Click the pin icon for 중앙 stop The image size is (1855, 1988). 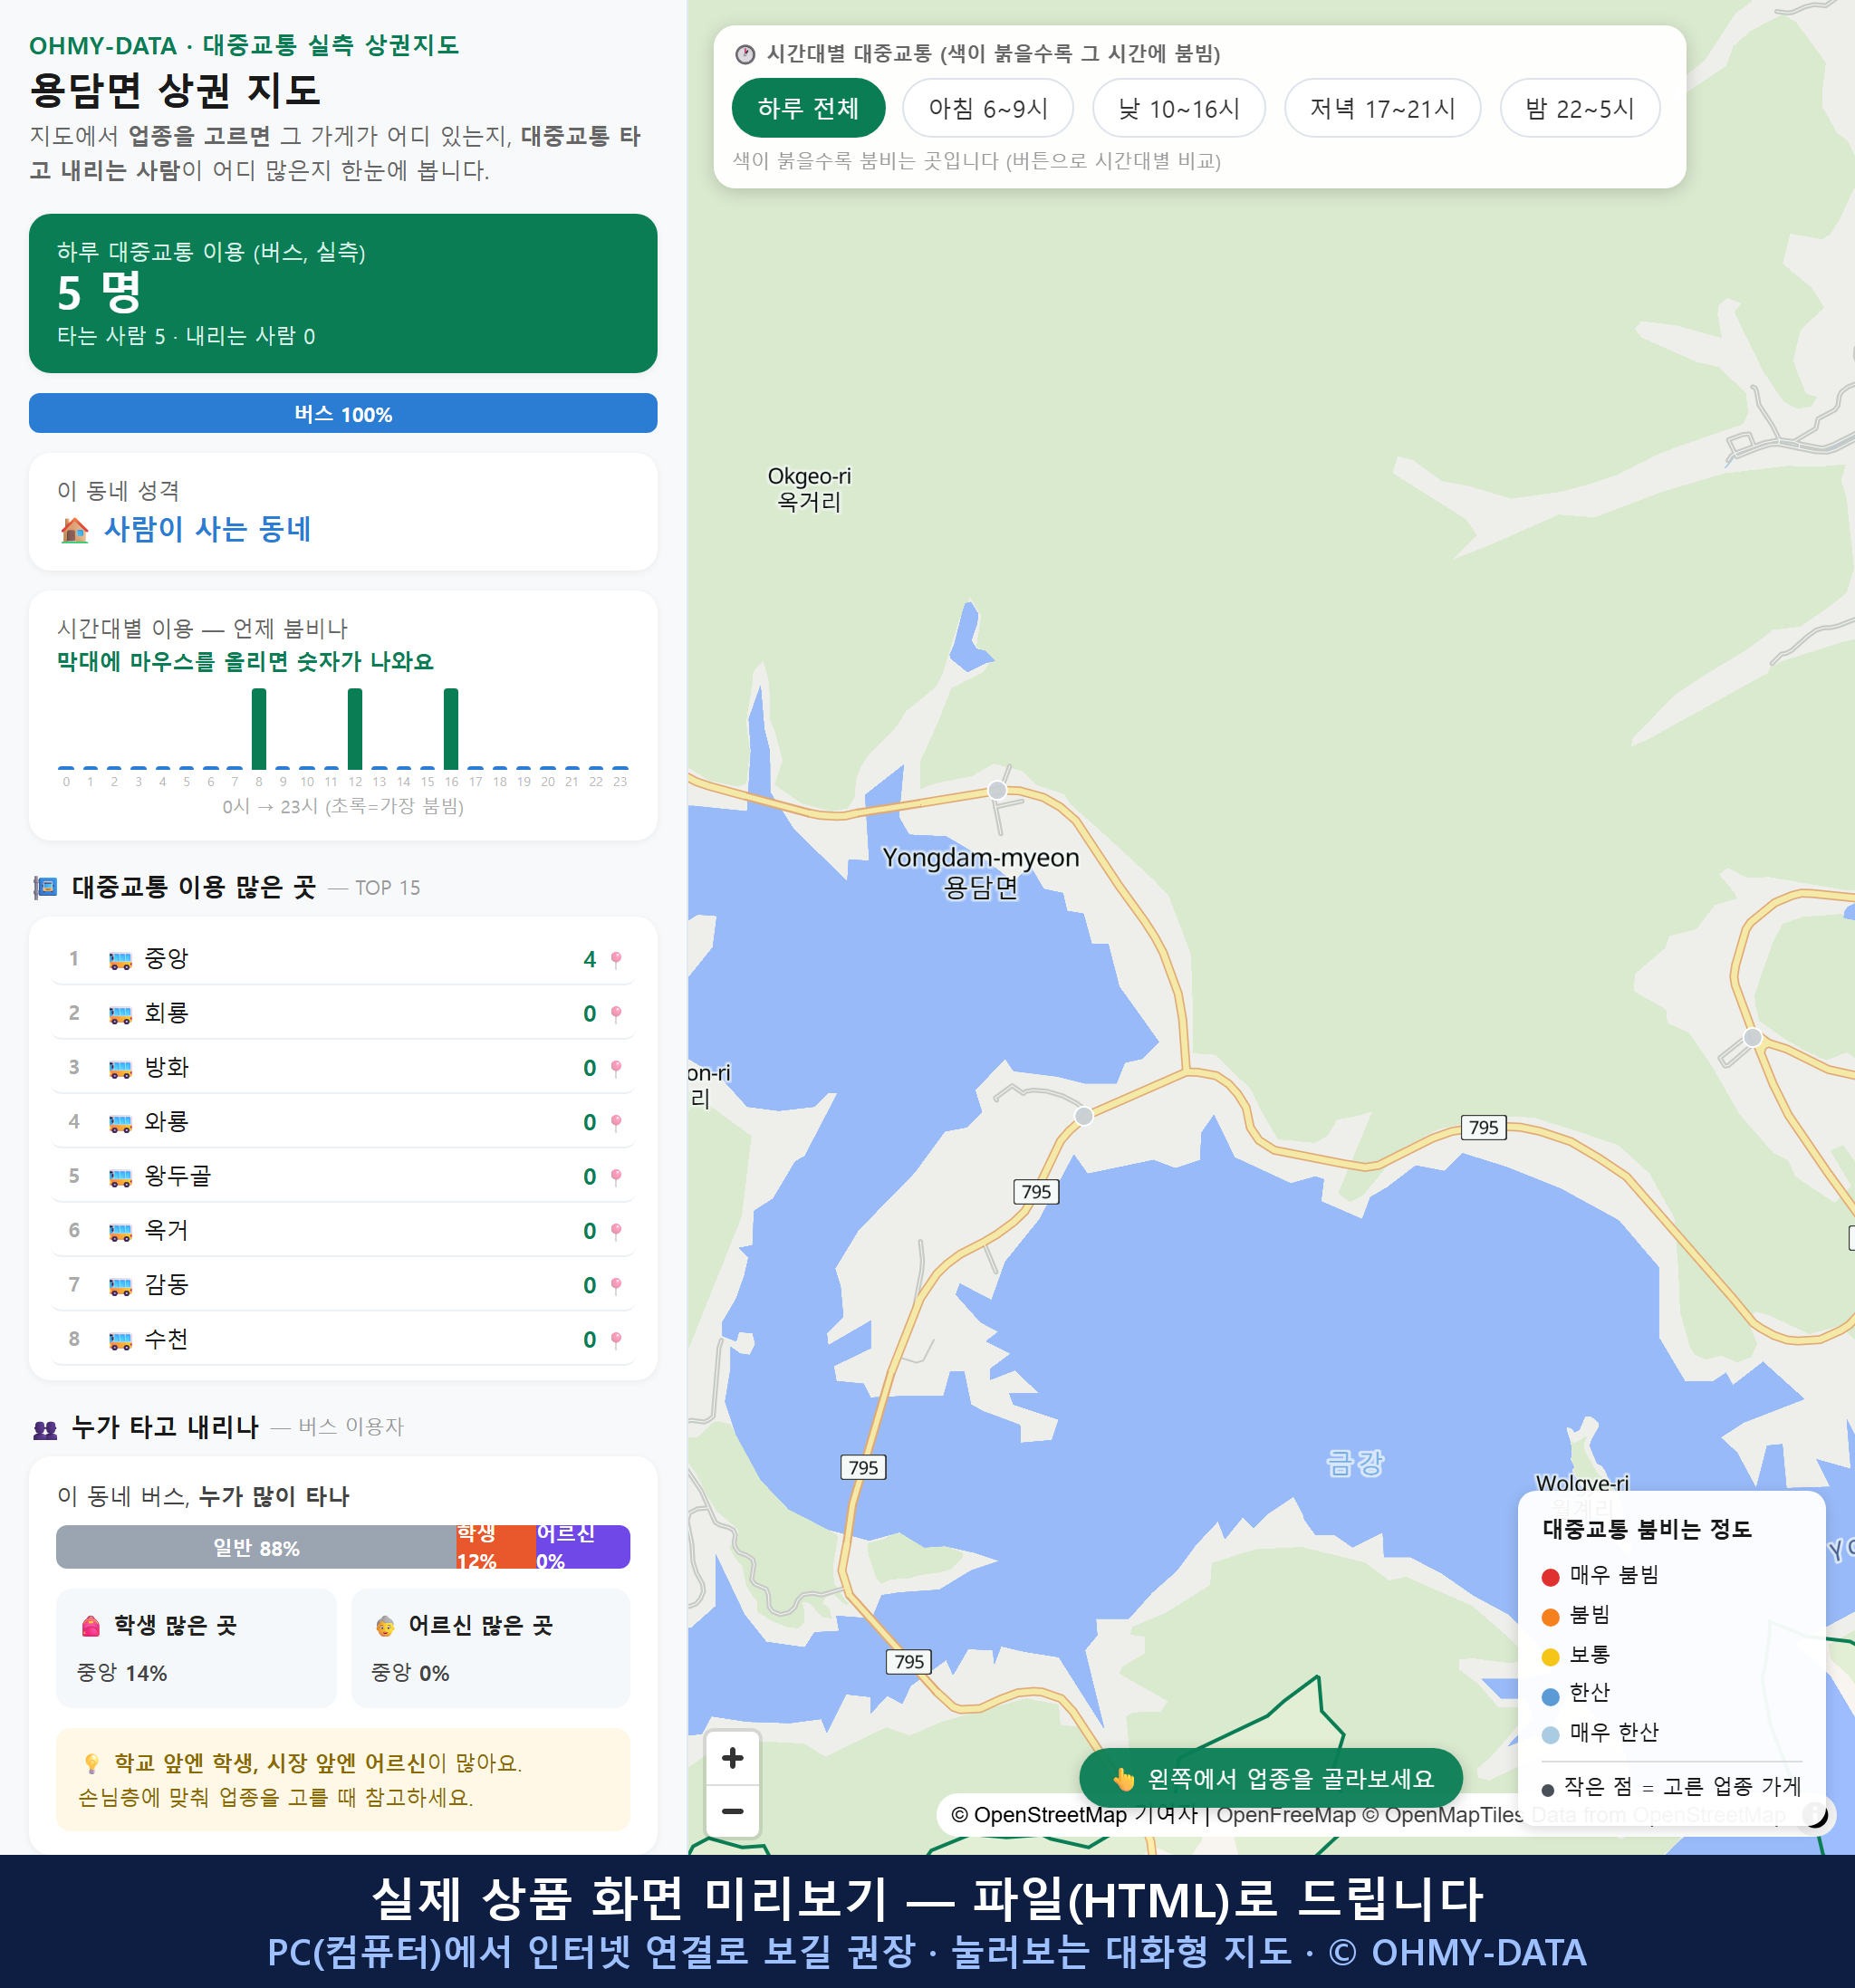click(x=616, y=959)
